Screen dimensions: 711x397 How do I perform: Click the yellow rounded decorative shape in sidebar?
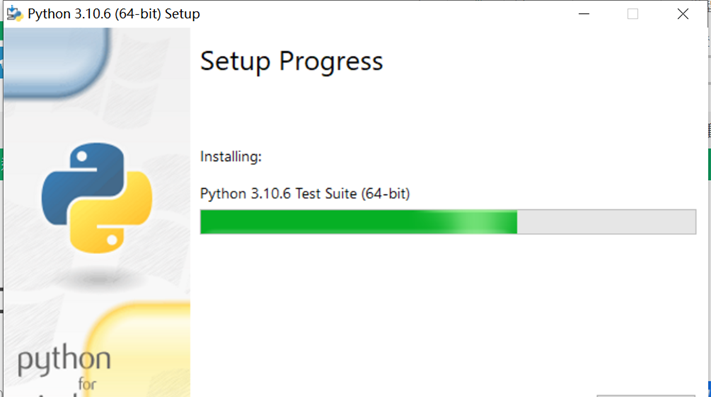pos(138,350)
